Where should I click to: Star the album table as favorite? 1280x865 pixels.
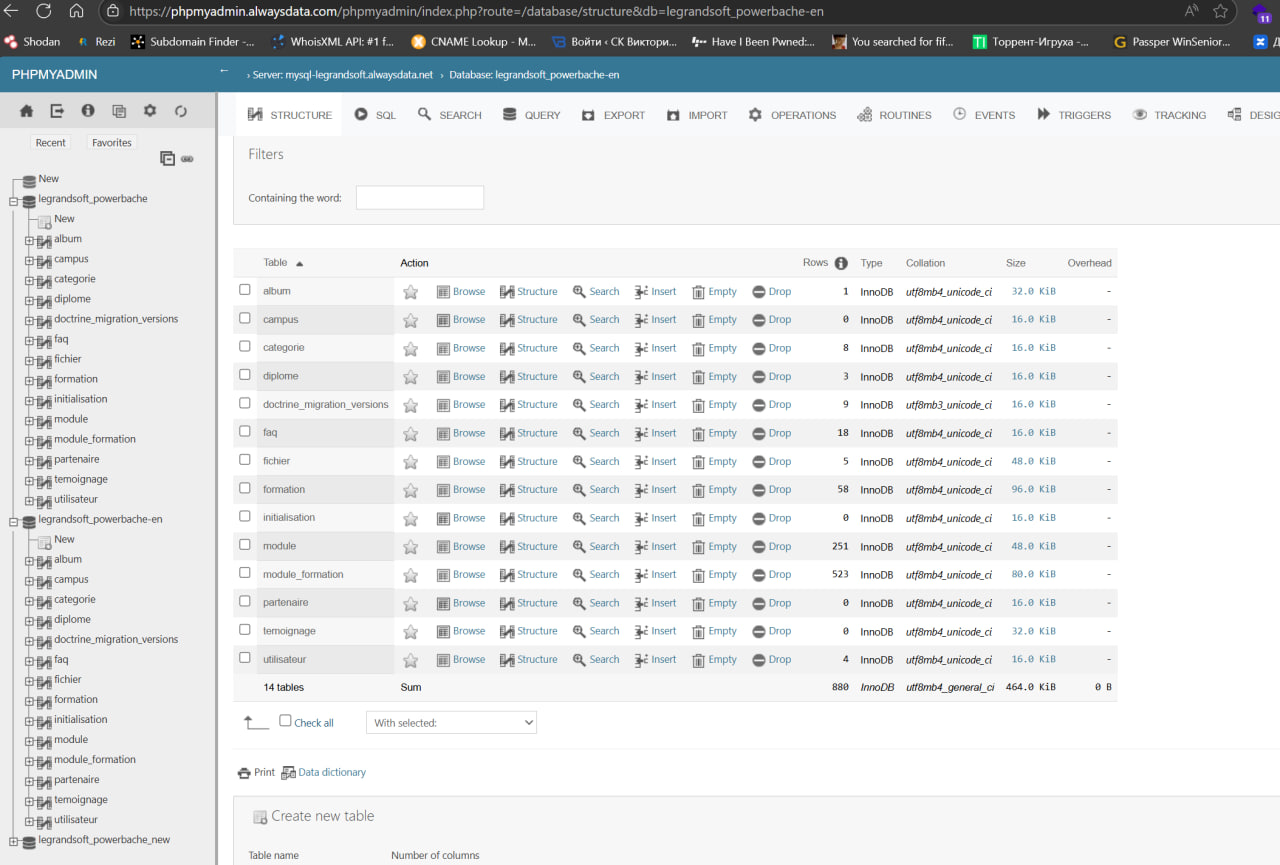410,292
